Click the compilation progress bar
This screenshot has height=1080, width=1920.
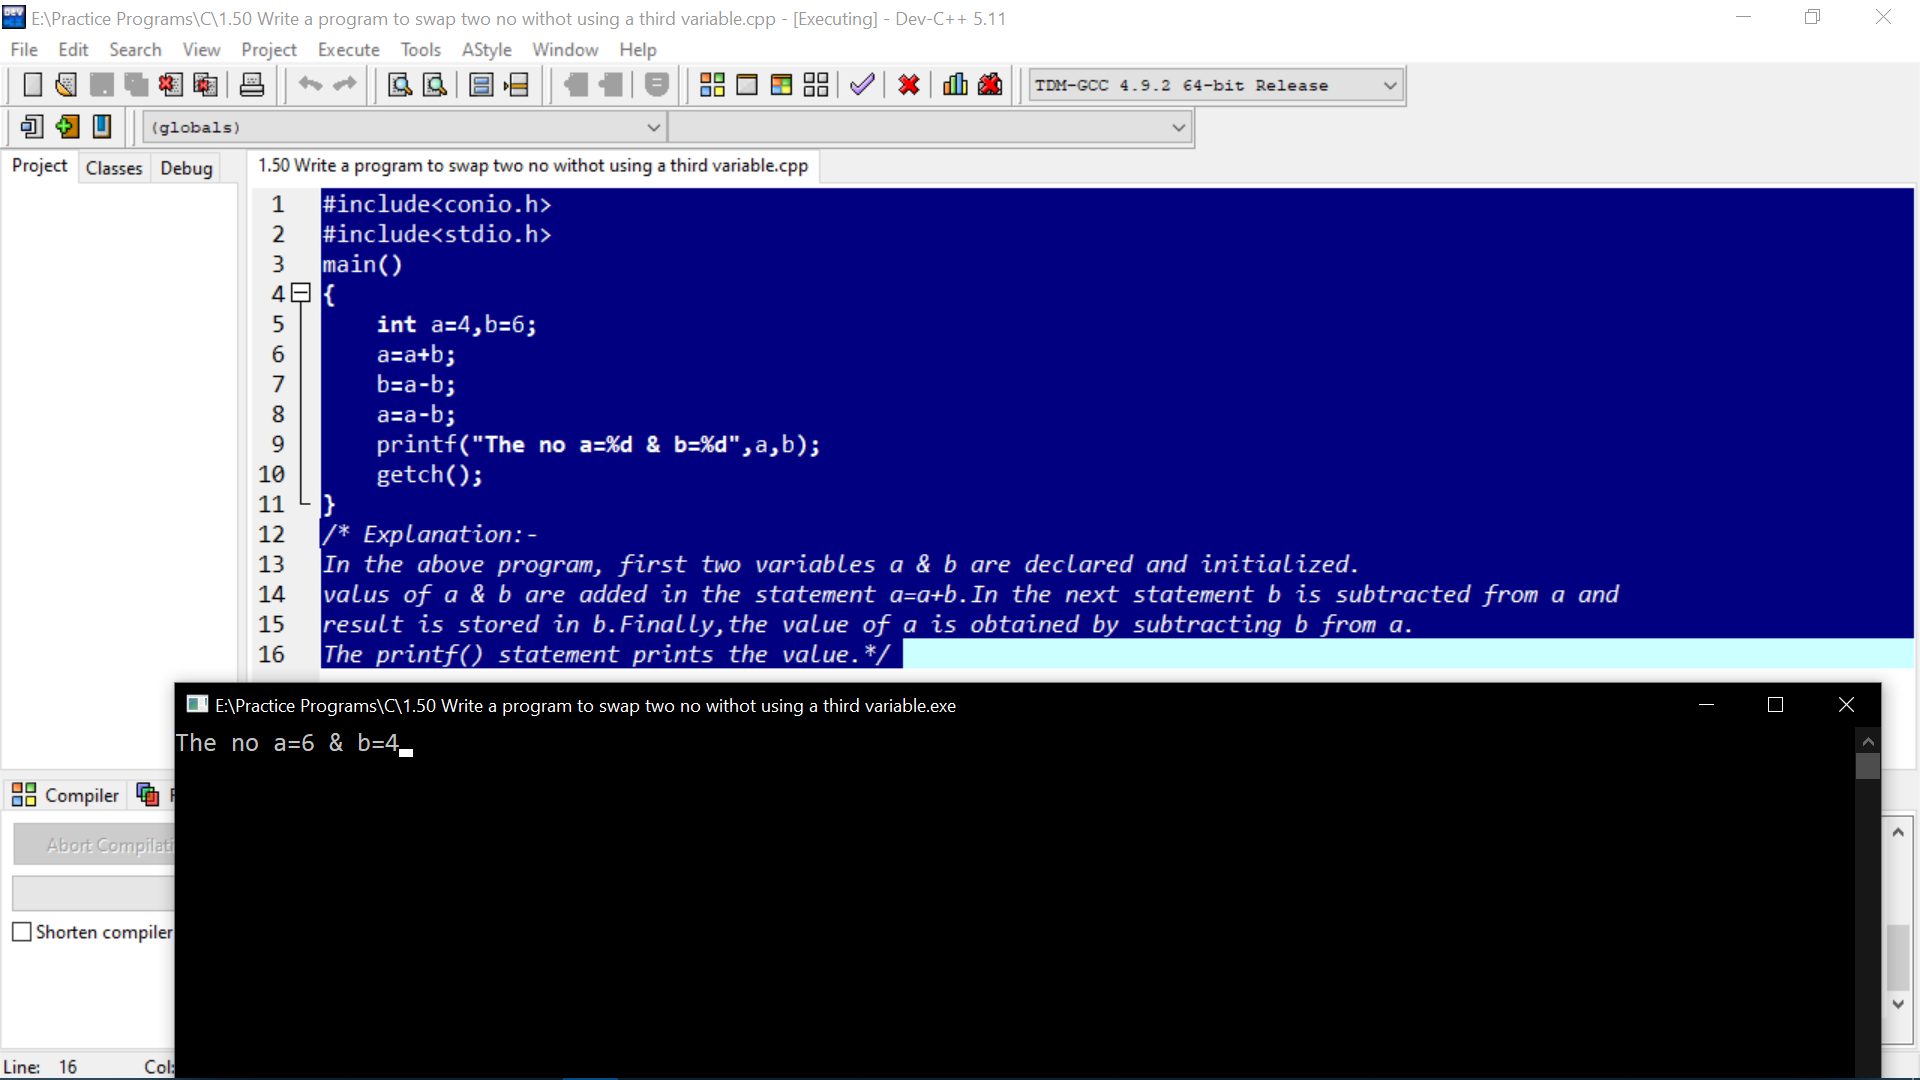(95, 893)
